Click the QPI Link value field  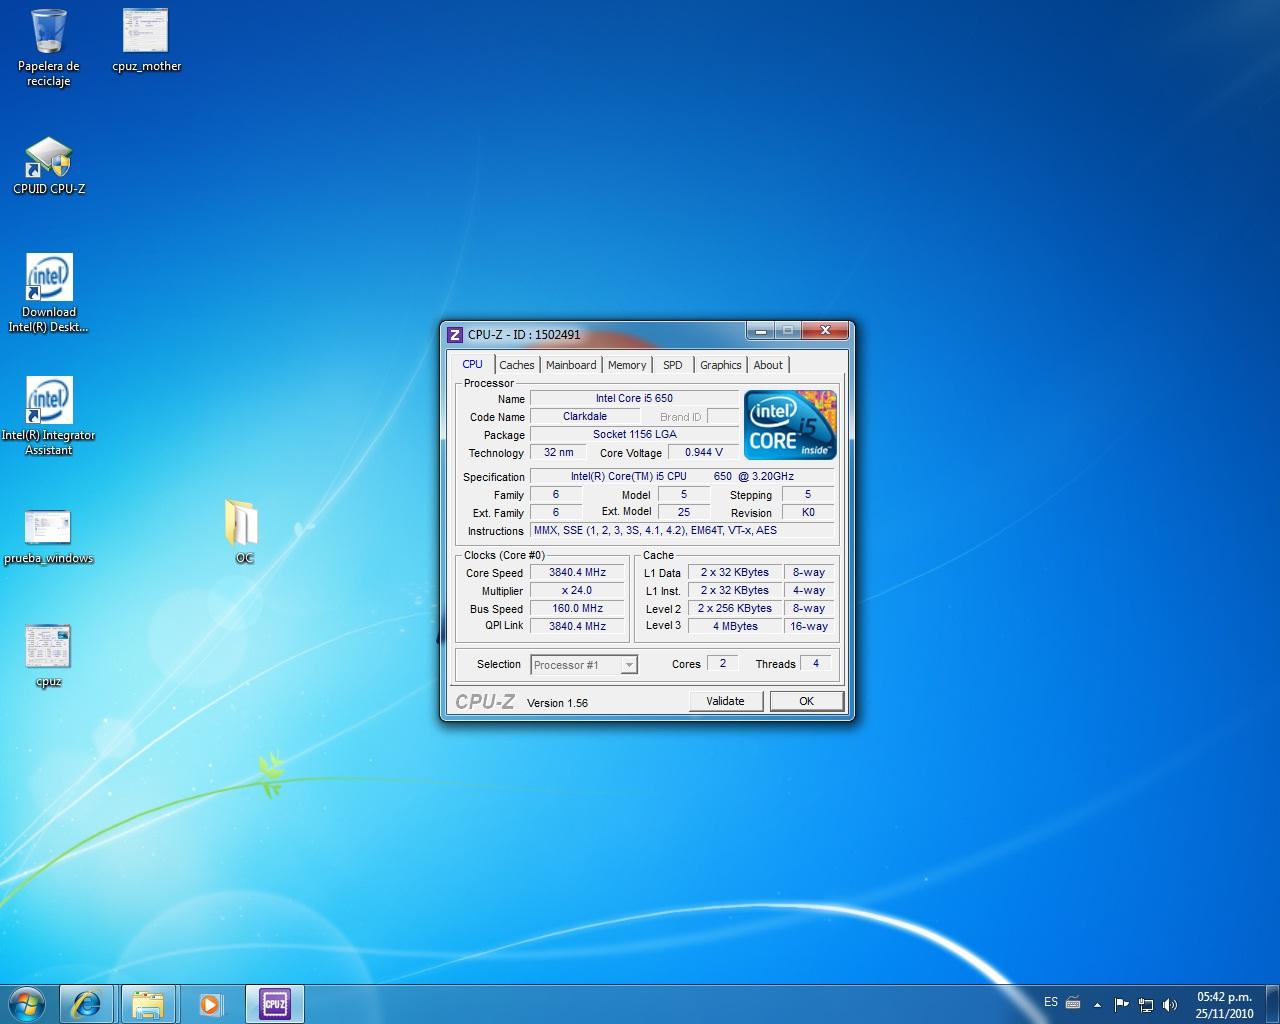(577, 626)
